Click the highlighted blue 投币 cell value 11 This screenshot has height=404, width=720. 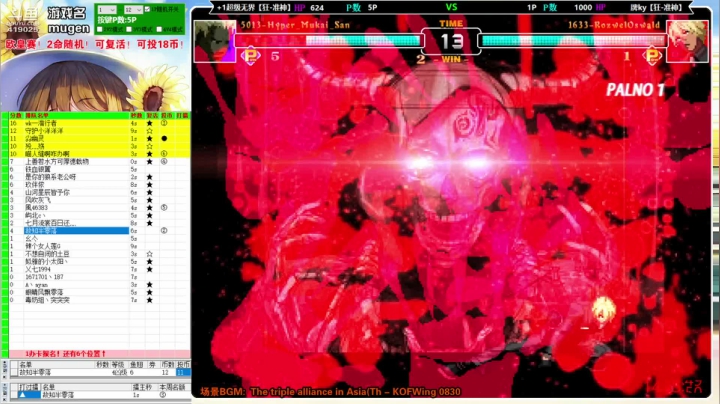(183, 372)
